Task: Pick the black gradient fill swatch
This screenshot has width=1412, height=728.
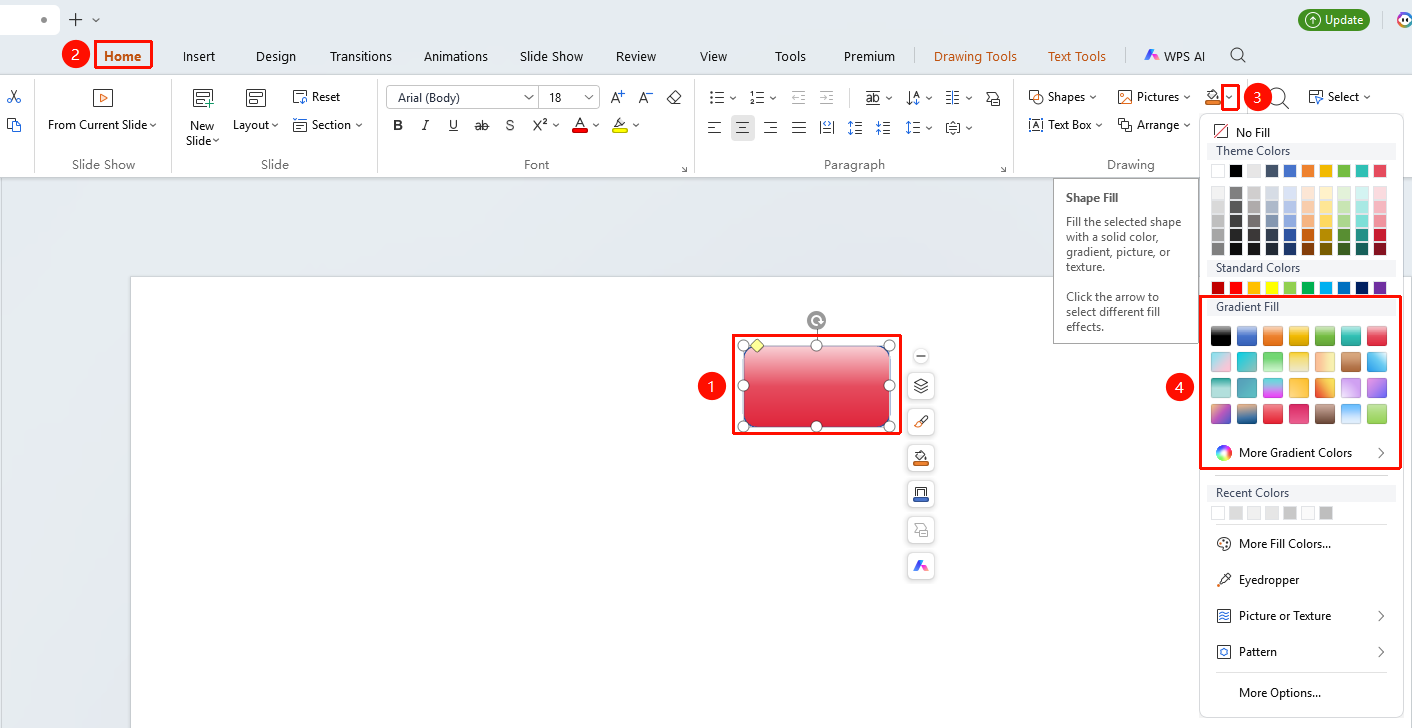Action: click(x=1220, y=336)
